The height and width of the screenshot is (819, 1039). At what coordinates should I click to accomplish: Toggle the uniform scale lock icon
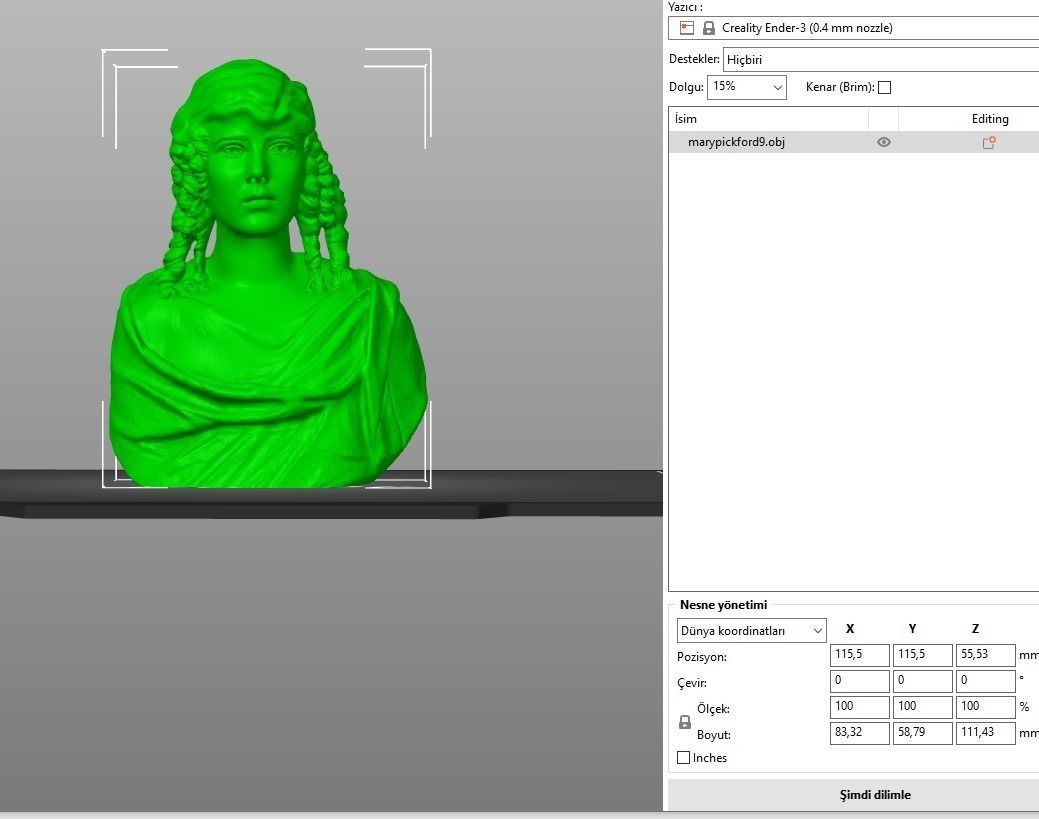[685, 722]
